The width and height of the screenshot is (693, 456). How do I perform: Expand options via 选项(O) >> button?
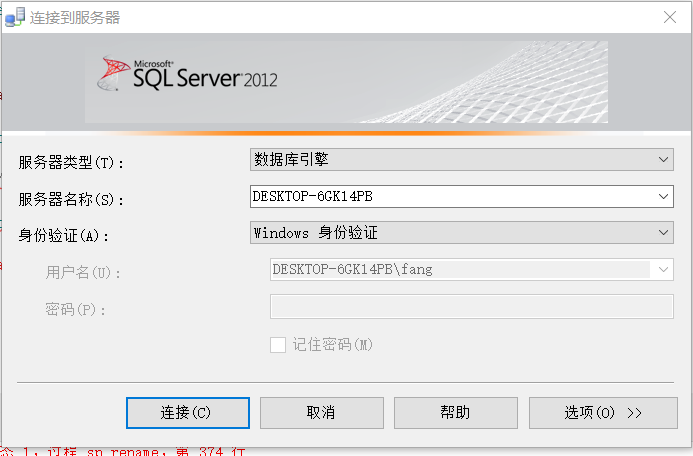[x=603, y=413]
